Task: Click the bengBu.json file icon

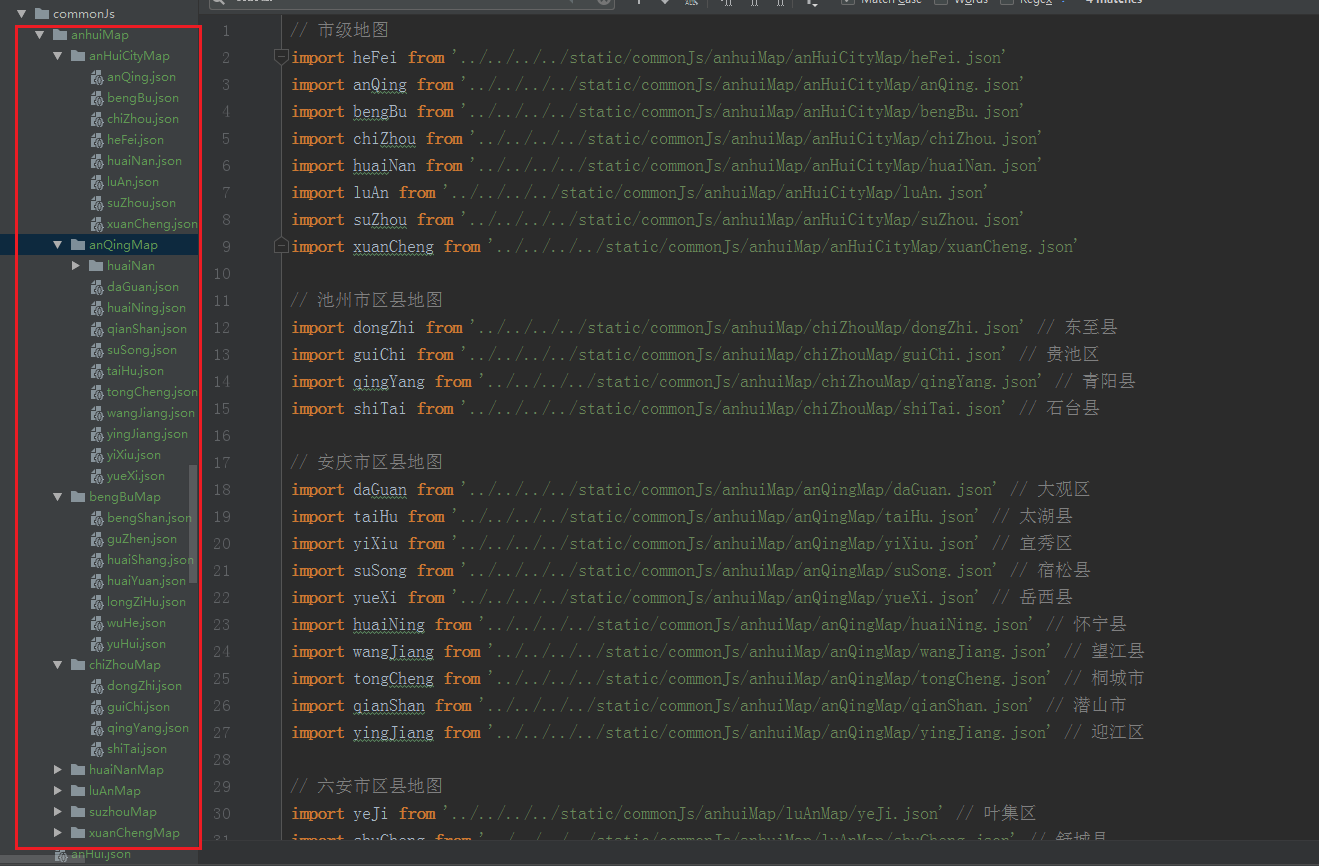Action: click(x=97, y=98)
